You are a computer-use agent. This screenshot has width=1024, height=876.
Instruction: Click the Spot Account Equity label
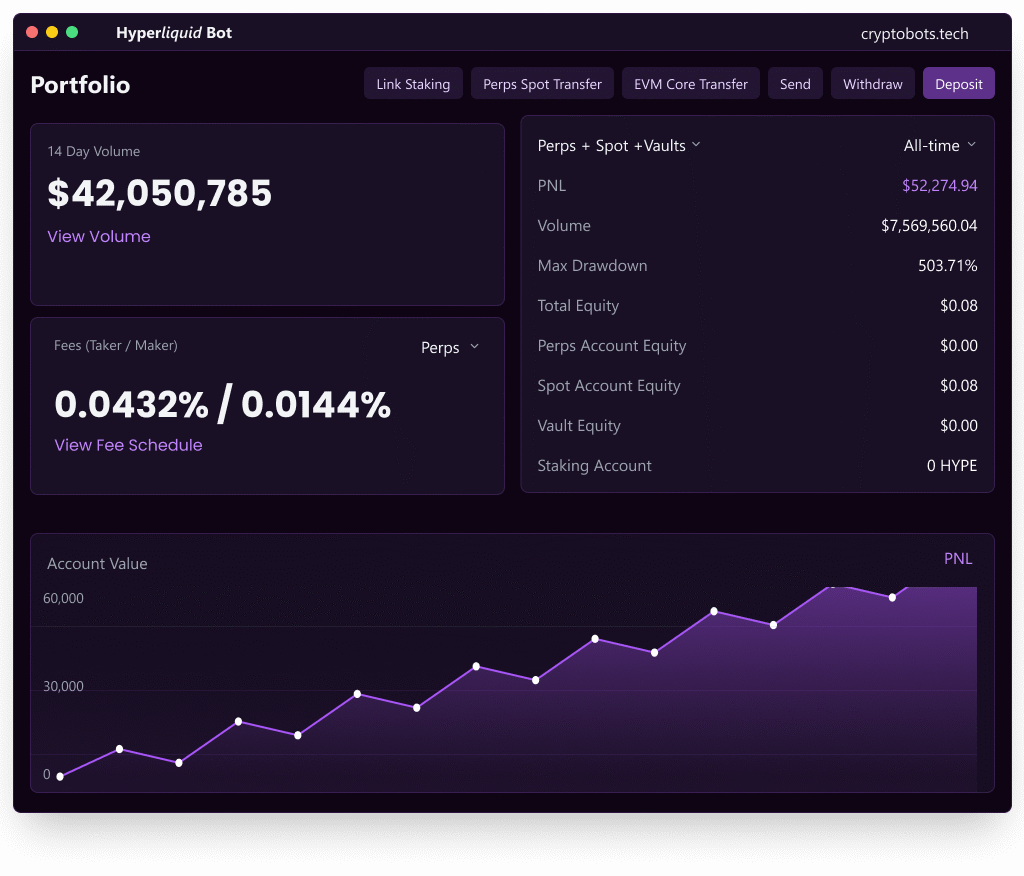point(609,386)
